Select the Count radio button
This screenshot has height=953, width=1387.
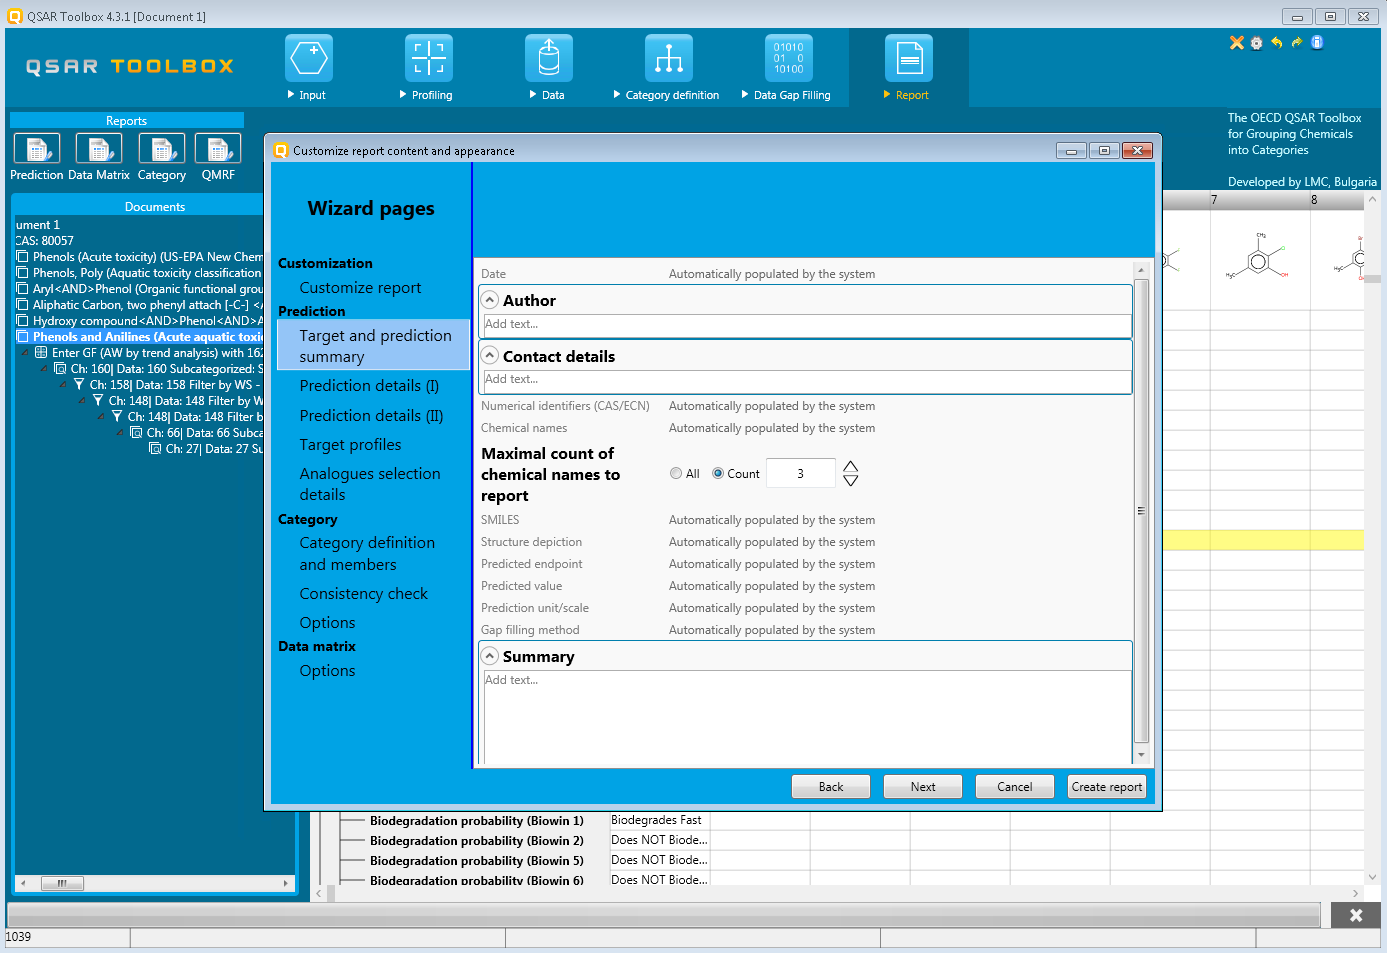[718, 474]
